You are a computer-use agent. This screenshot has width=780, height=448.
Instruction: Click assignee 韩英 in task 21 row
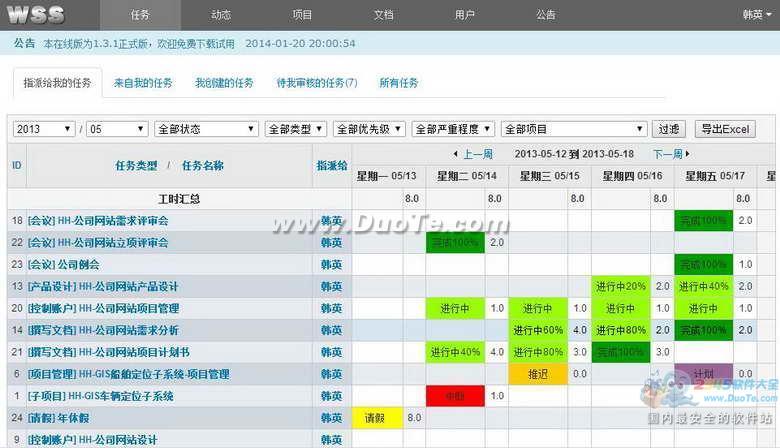pyautogui.click(x=331, y=352)
